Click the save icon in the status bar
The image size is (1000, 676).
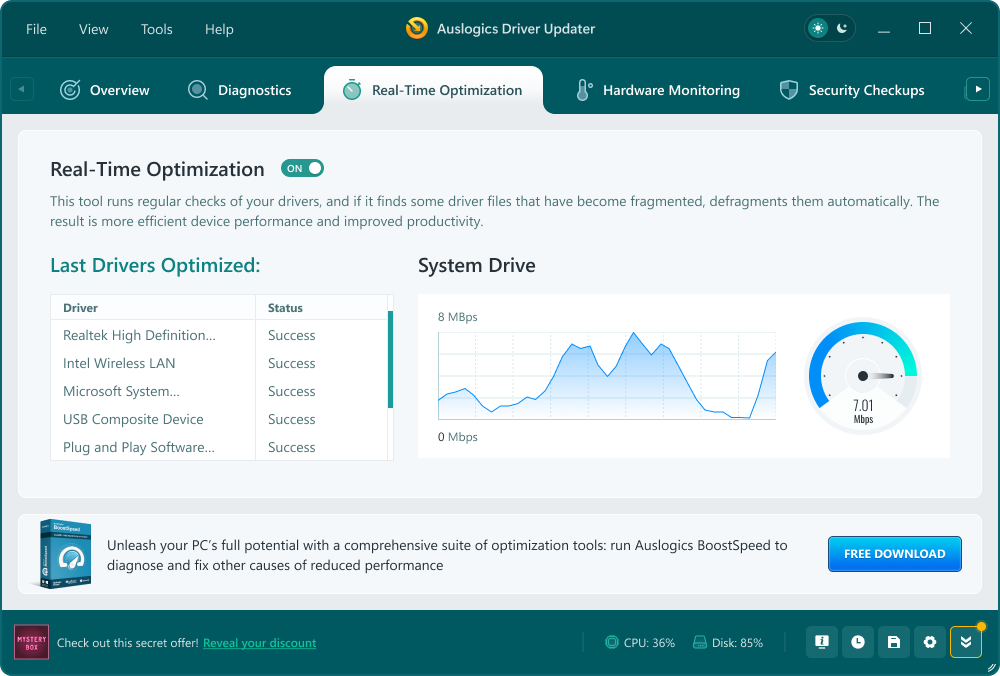[x=894, y=642]
